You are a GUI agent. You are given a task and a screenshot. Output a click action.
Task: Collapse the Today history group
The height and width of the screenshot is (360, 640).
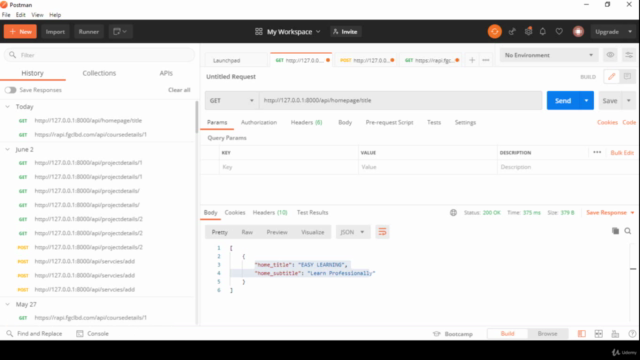tap(7, 107)
